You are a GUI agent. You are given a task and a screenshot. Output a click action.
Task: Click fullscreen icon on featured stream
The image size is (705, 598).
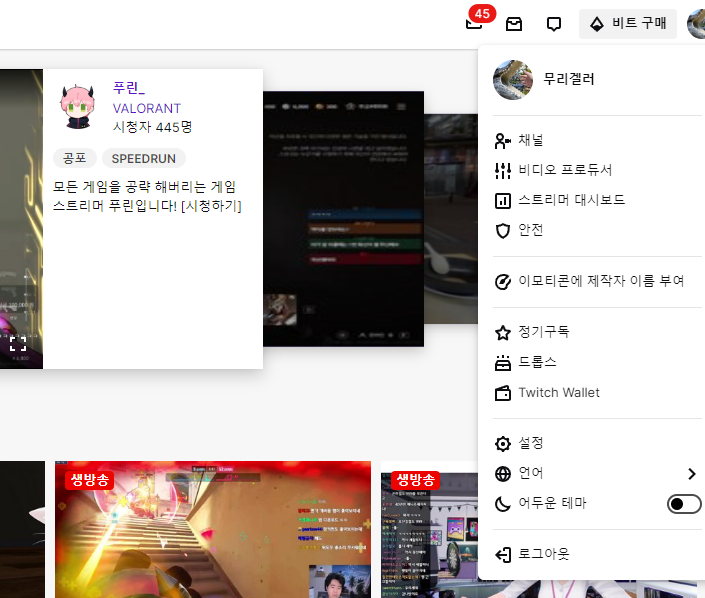point(18,344)
